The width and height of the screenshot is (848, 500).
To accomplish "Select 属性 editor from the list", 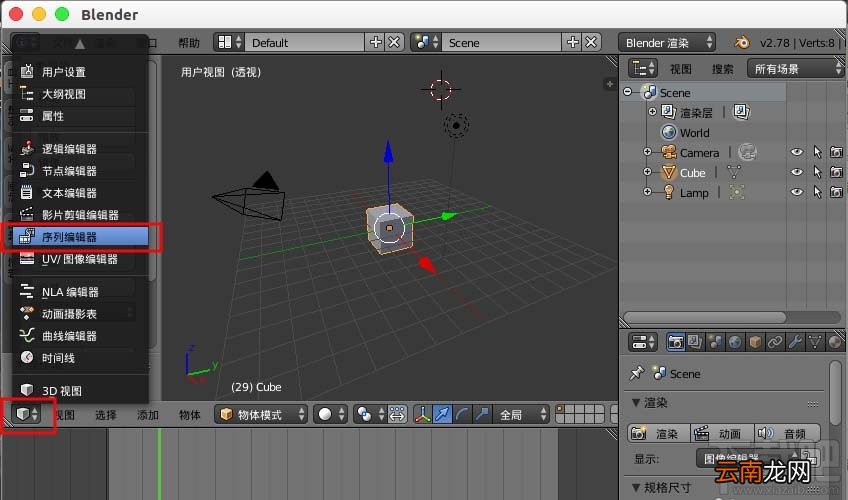I will tap(80, 116).
